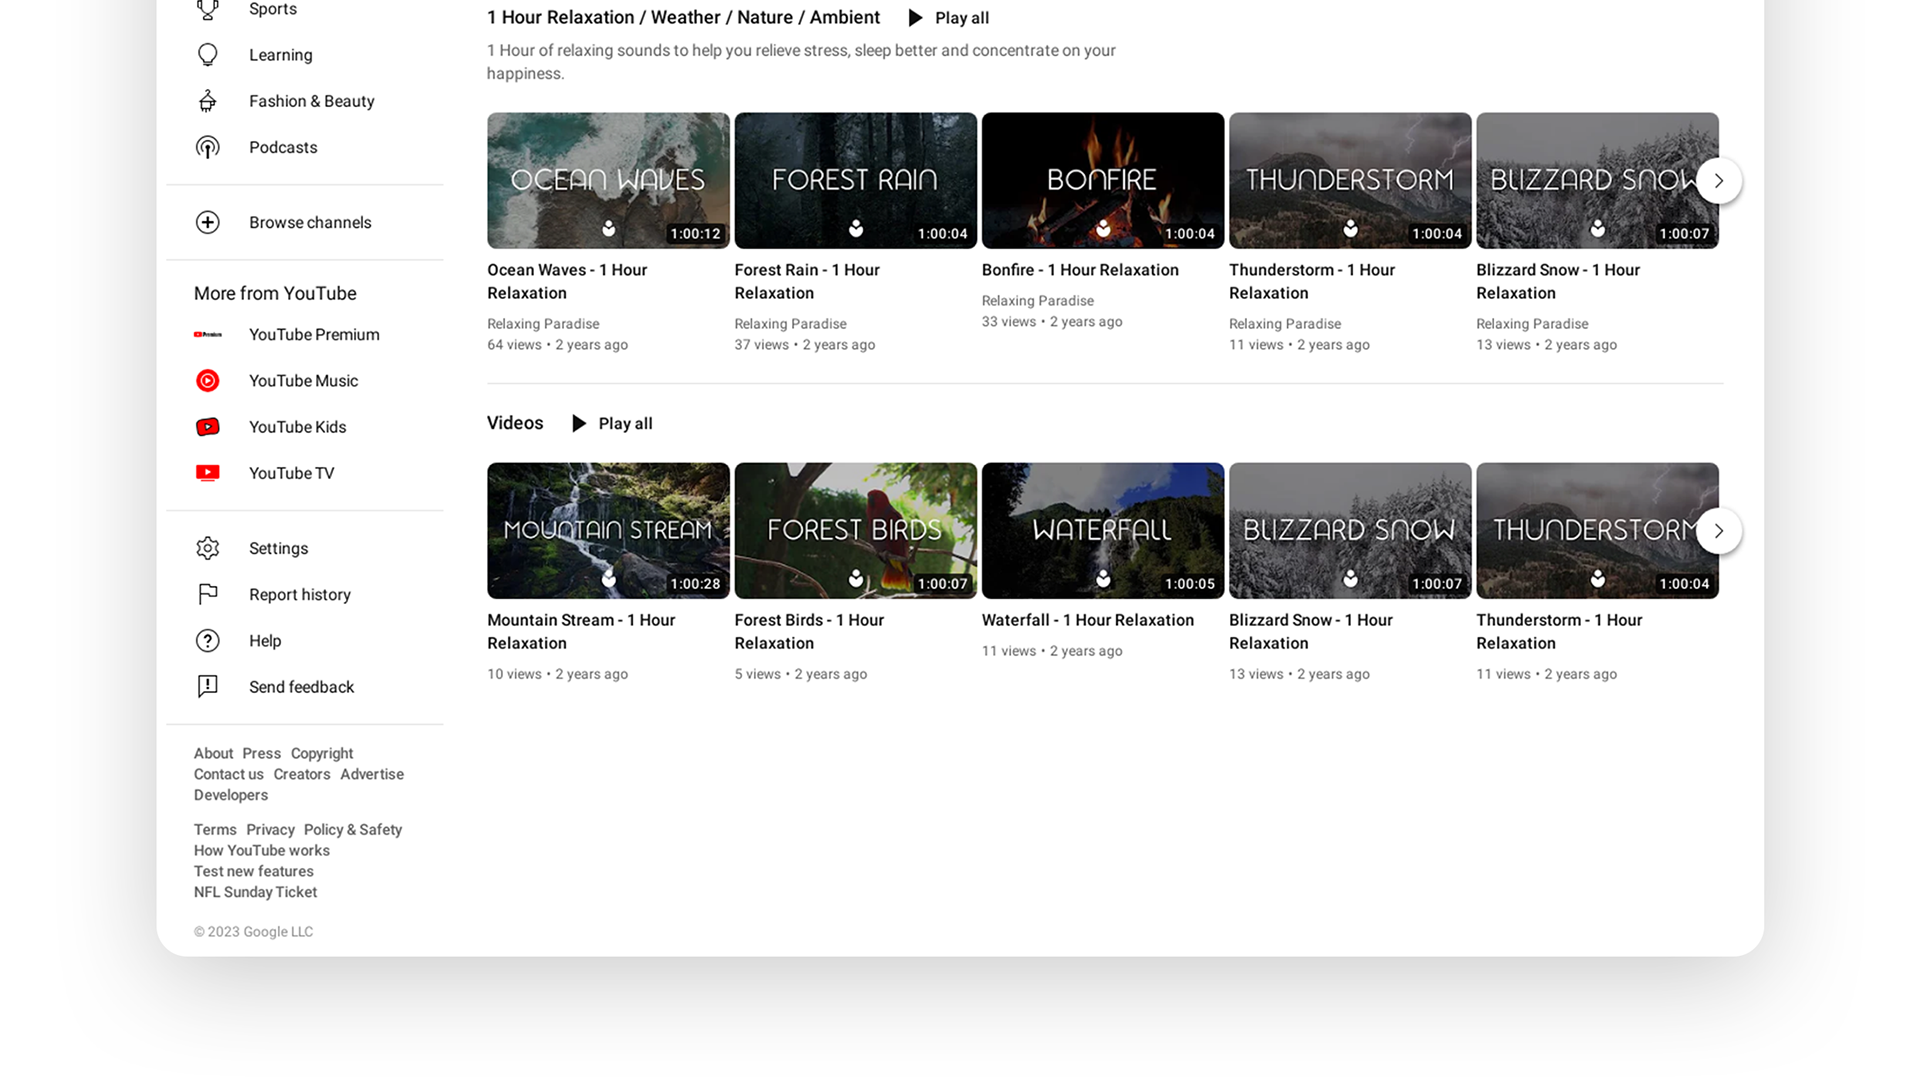Open Fashion & Beauty sidebar icon
Viewport: 1920px width, 1080px height.
[207, 101]
